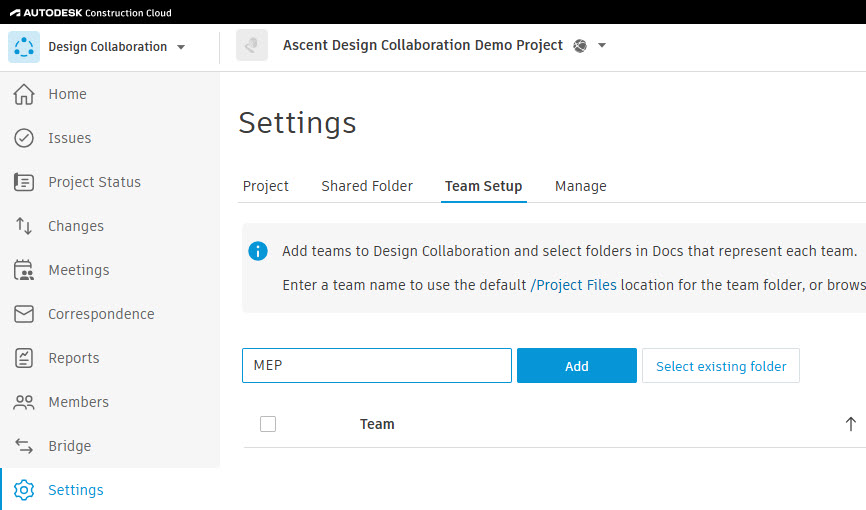Click the Members people icon

pyautogui.click(x=24, y=402)
